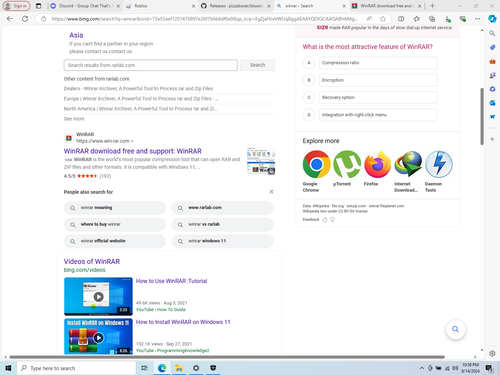Switch to GitHub Releases tab
Image resolution: width=500 pixels, height=375 pixels.
(236, 6)
